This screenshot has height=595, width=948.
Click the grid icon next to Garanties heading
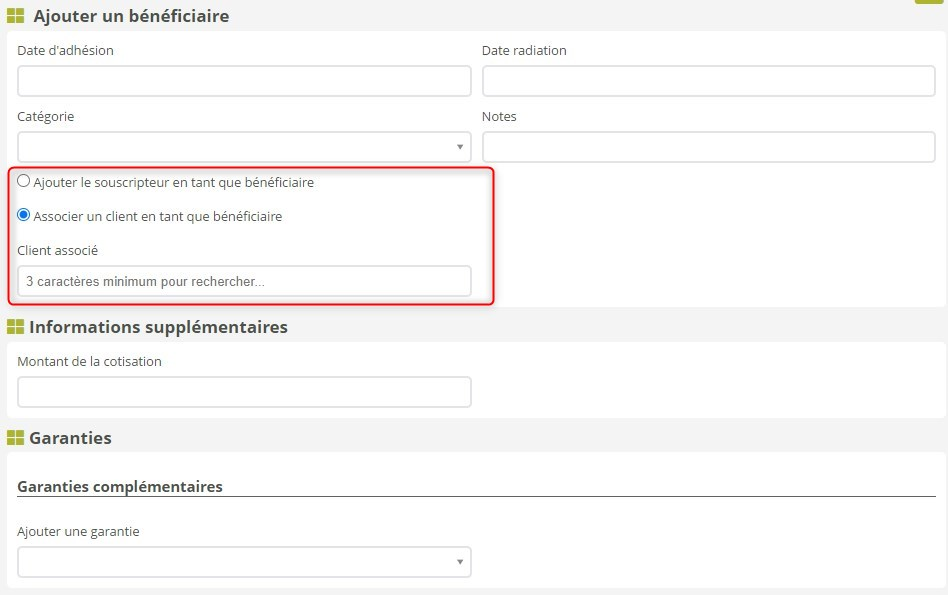pyautogui.click(x=16, y=438)
